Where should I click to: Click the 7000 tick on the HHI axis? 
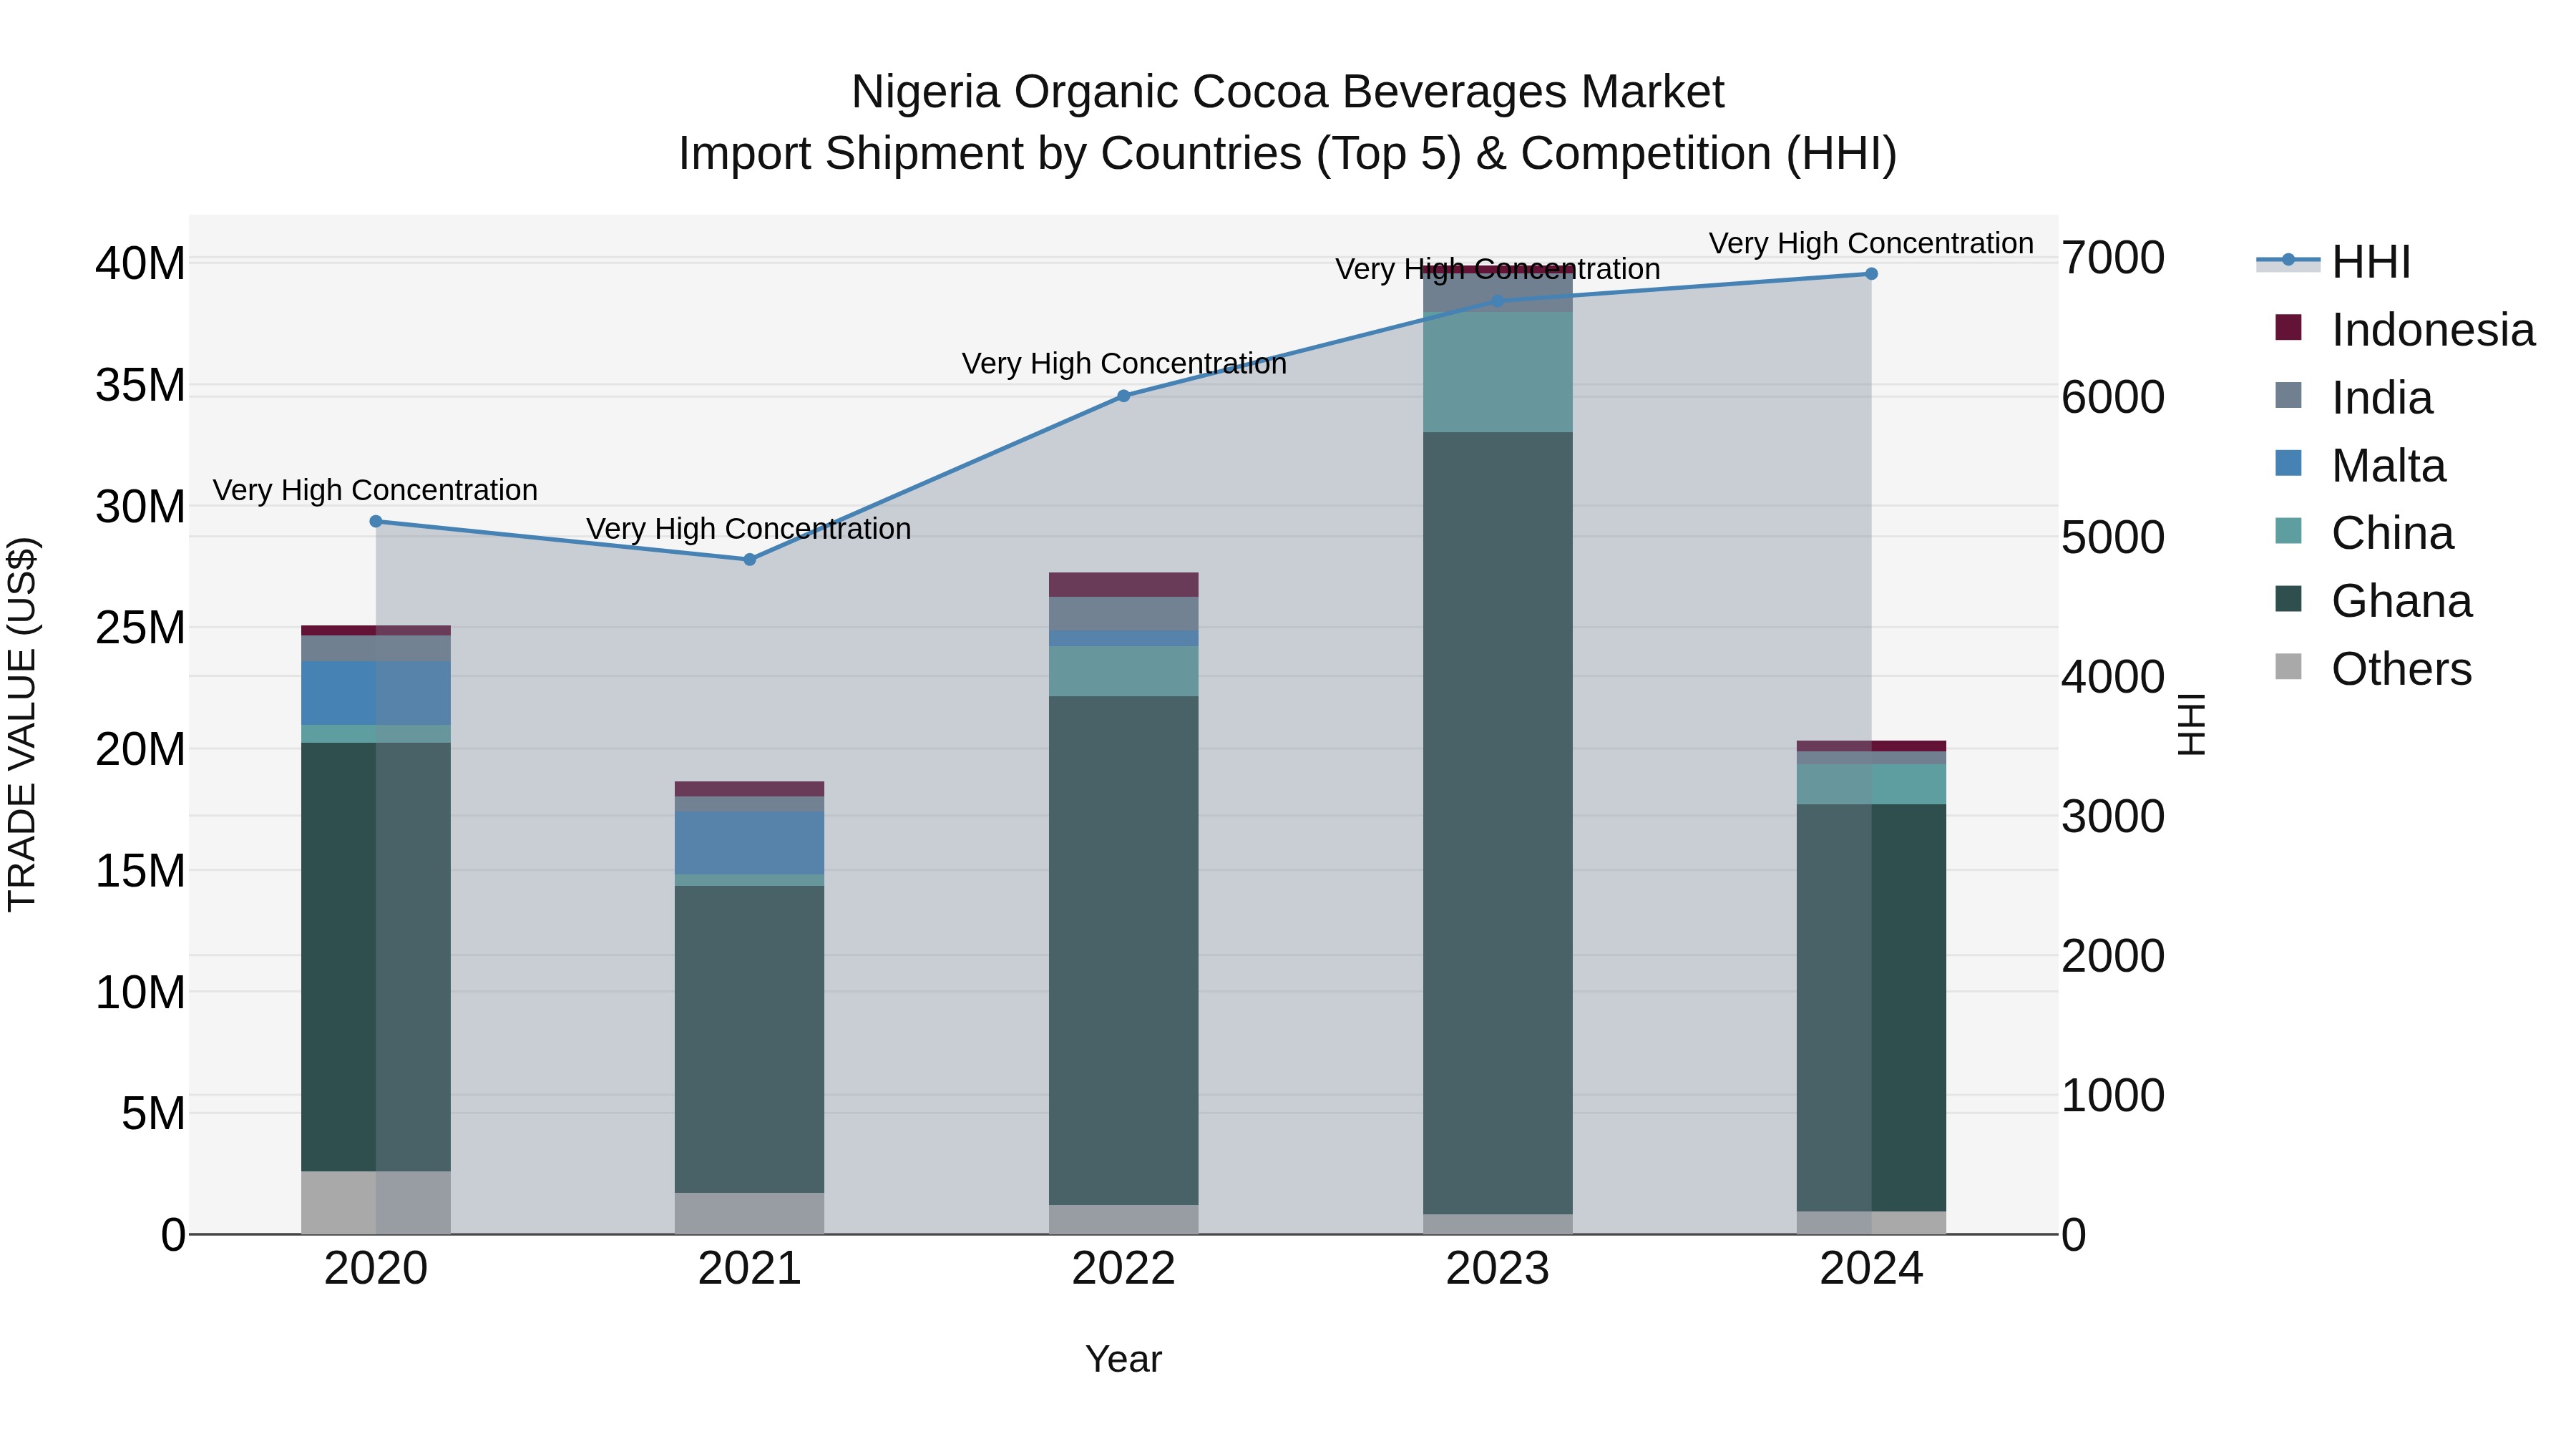tap(2113, 258)
